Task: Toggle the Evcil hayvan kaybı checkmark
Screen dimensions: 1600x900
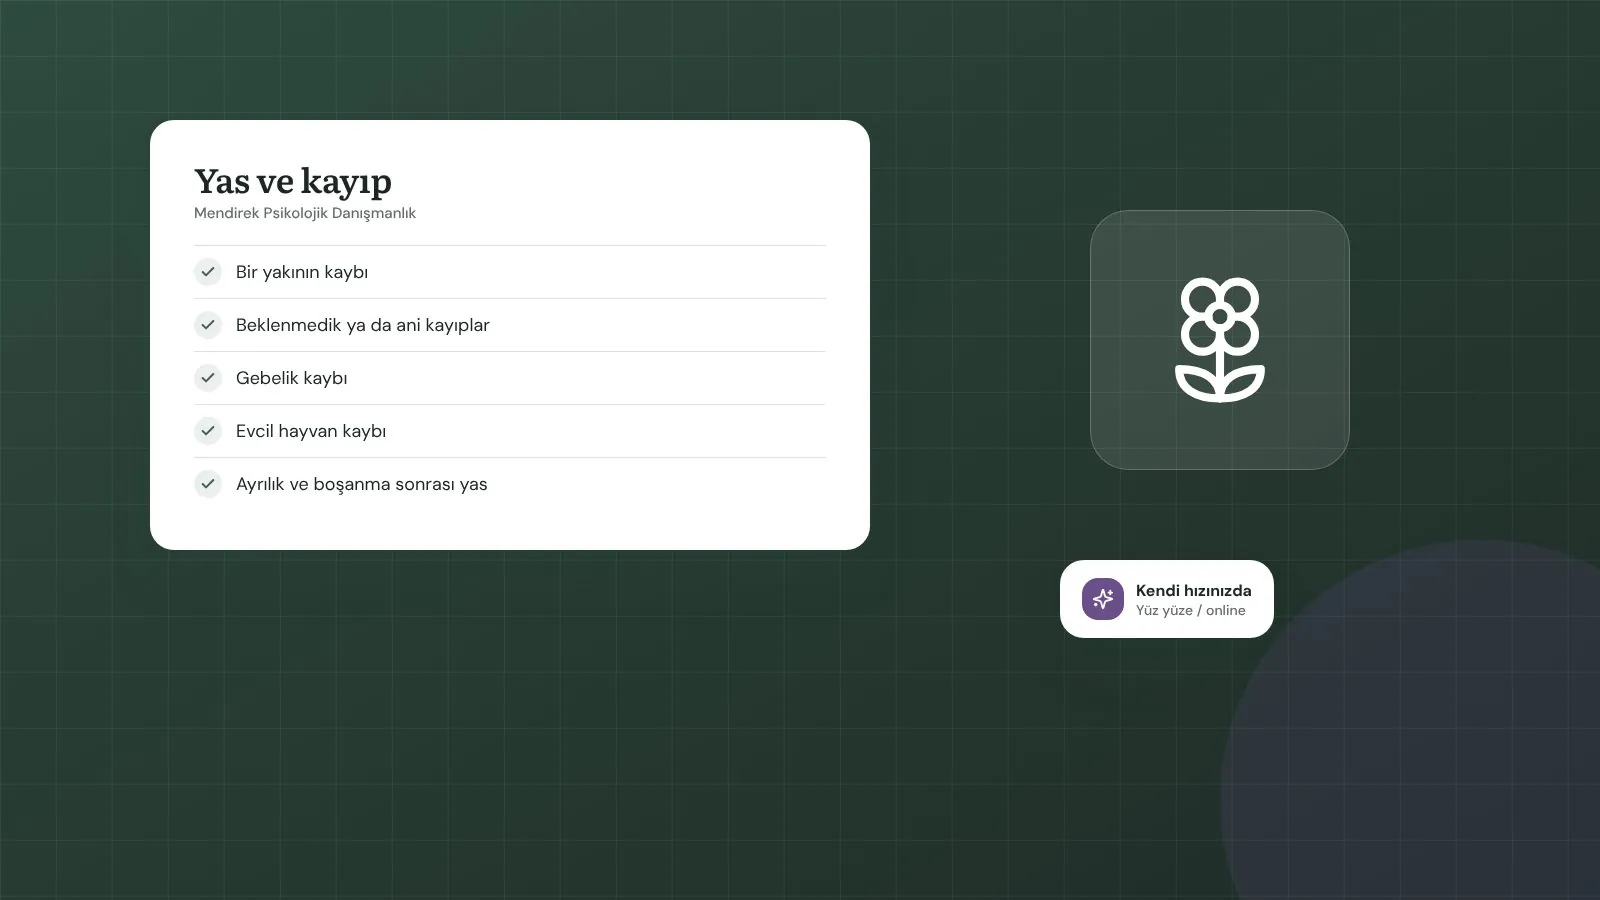Action: [x=208, y=431]
